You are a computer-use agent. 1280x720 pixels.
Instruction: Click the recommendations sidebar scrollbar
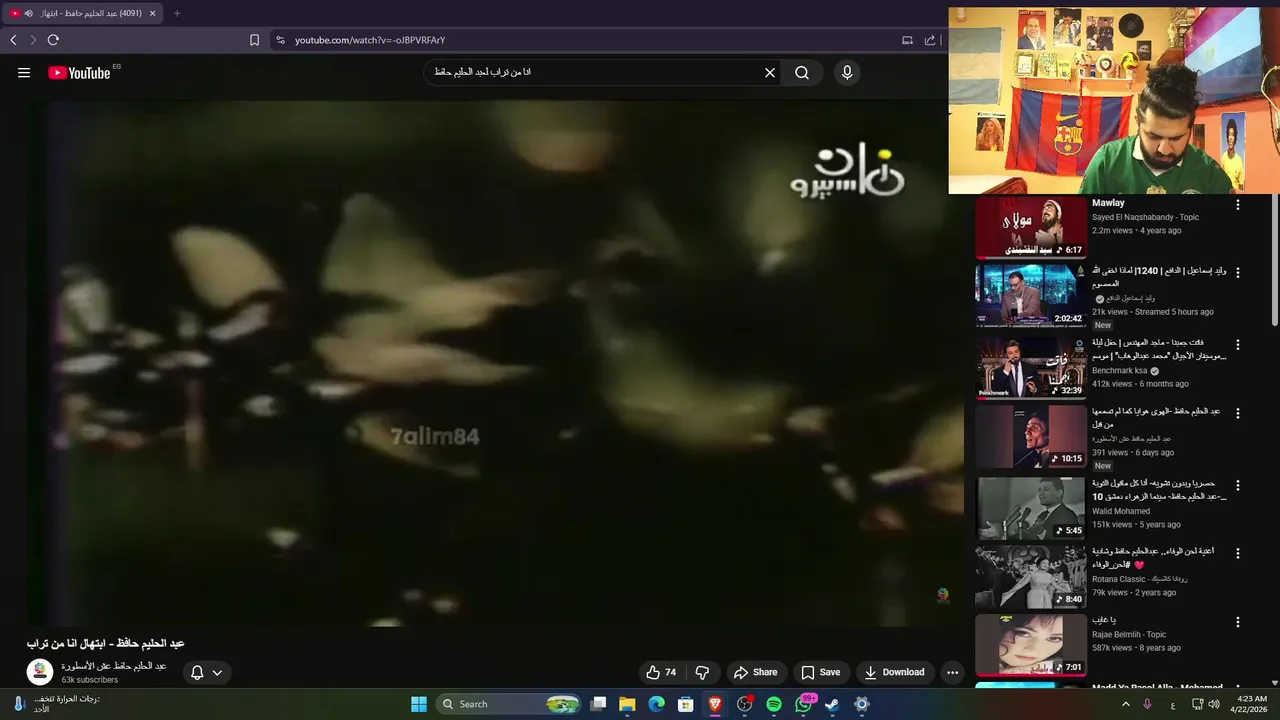coord(1274,260)
